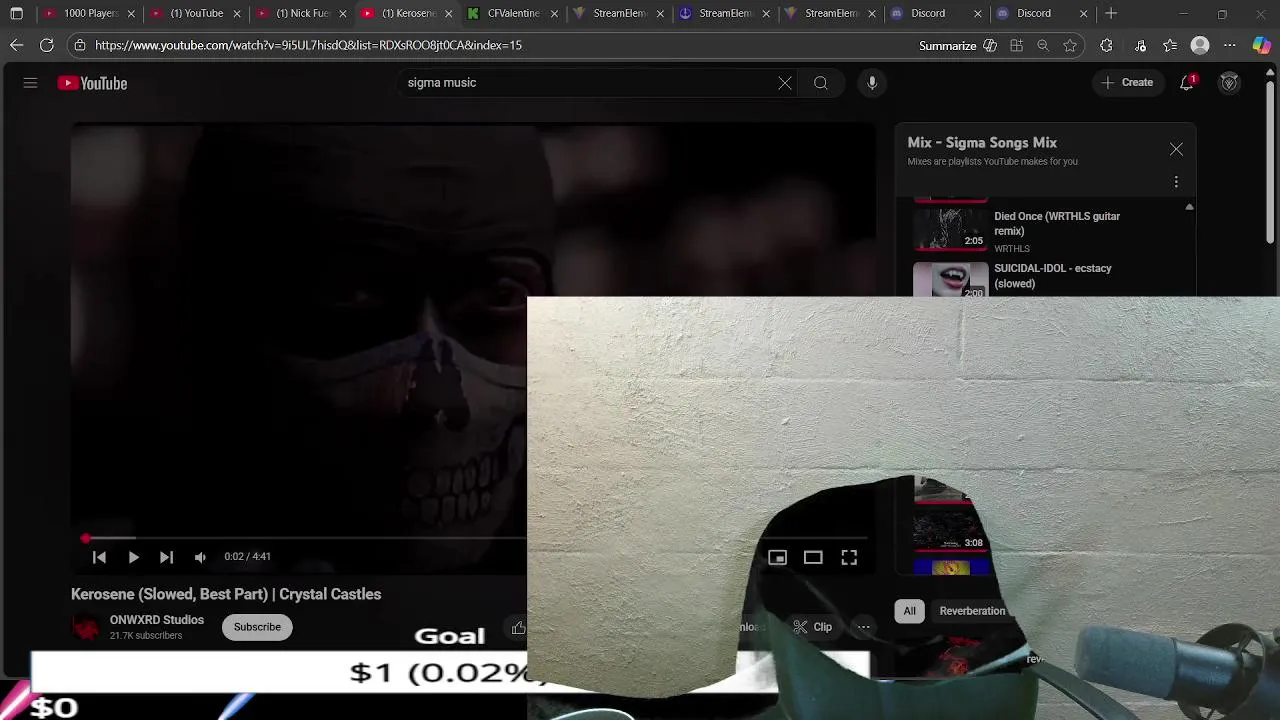Viewport: 1280px width, 720px height.
Task: Open ONWXRD Studios channel link
Action: 157,620
